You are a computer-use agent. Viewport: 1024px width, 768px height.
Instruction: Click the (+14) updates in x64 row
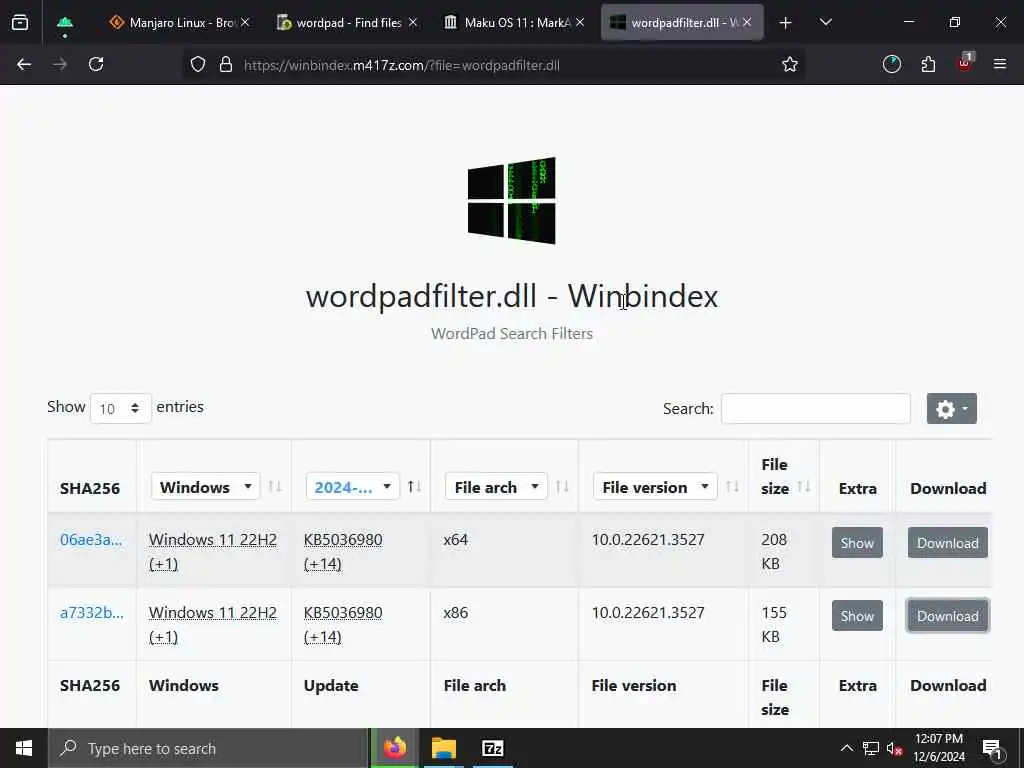coord(322,564)
